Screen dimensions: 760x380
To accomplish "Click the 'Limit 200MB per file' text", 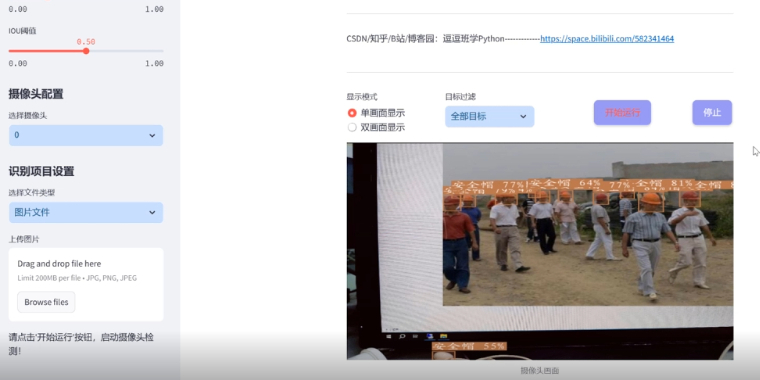I will pyautogui.click(x=77, y=278).
